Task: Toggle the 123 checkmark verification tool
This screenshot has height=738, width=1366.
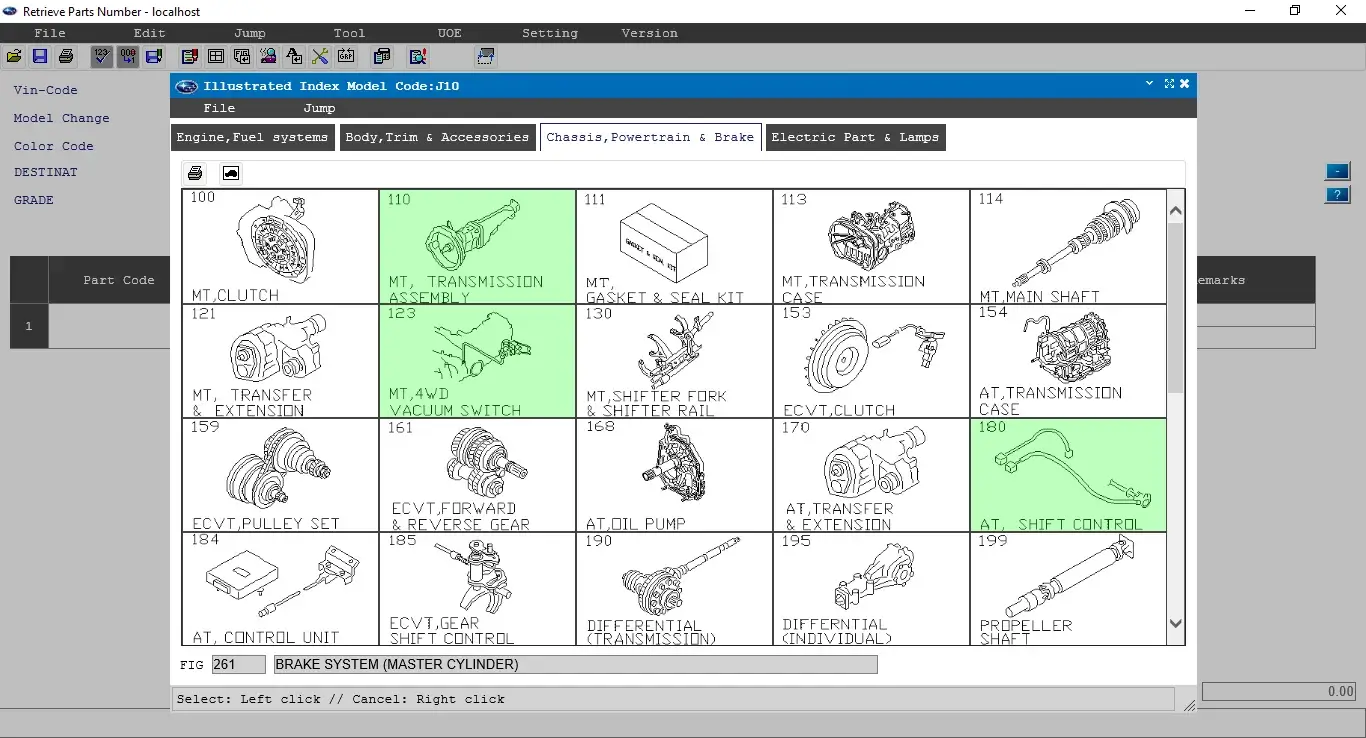Action: (x=102, y=56)
